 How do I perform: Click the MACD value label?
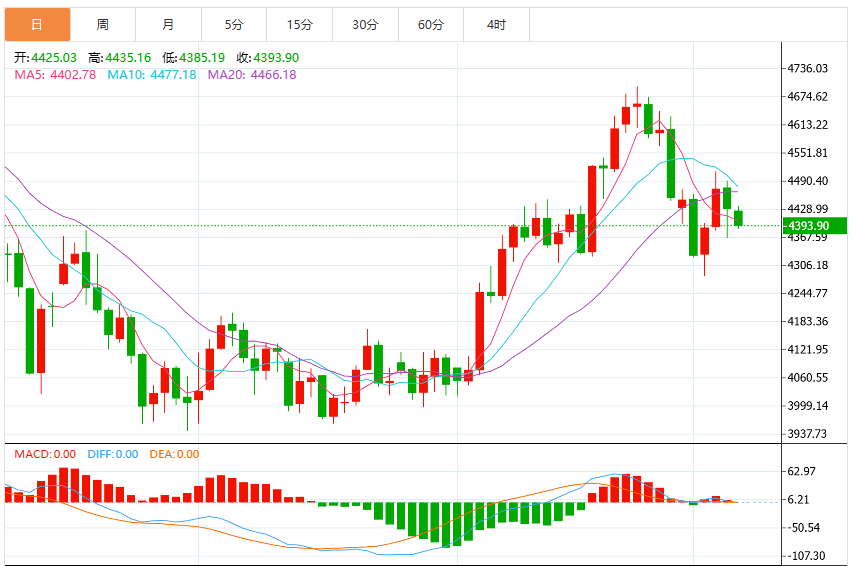tap(45, 454)
